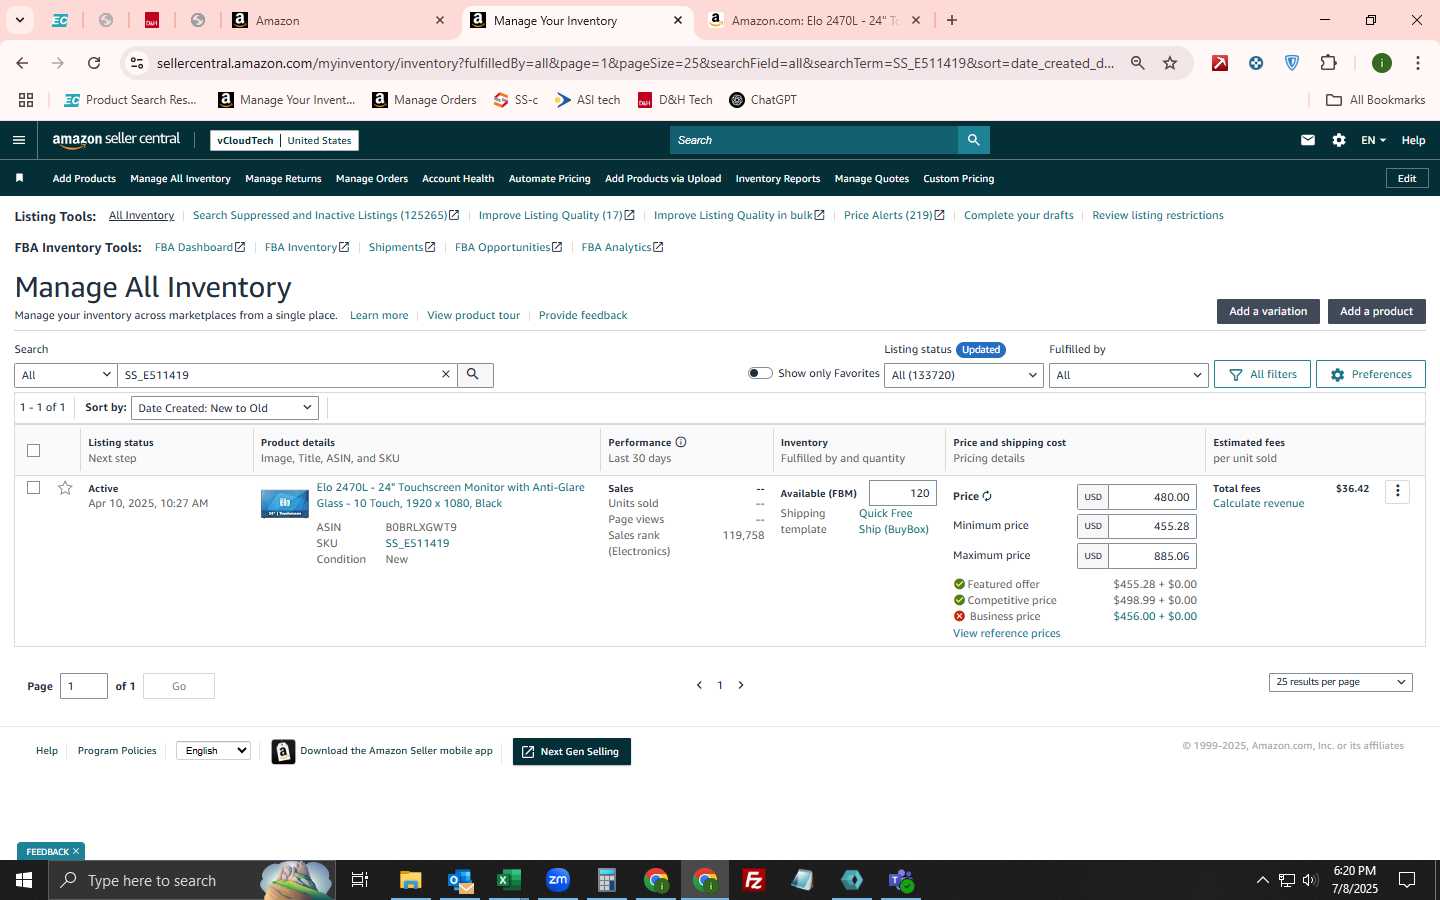This screenshot has height=900, width=1440.
Task: Click View reference prices link
Action: click(x=1006, y=633)
